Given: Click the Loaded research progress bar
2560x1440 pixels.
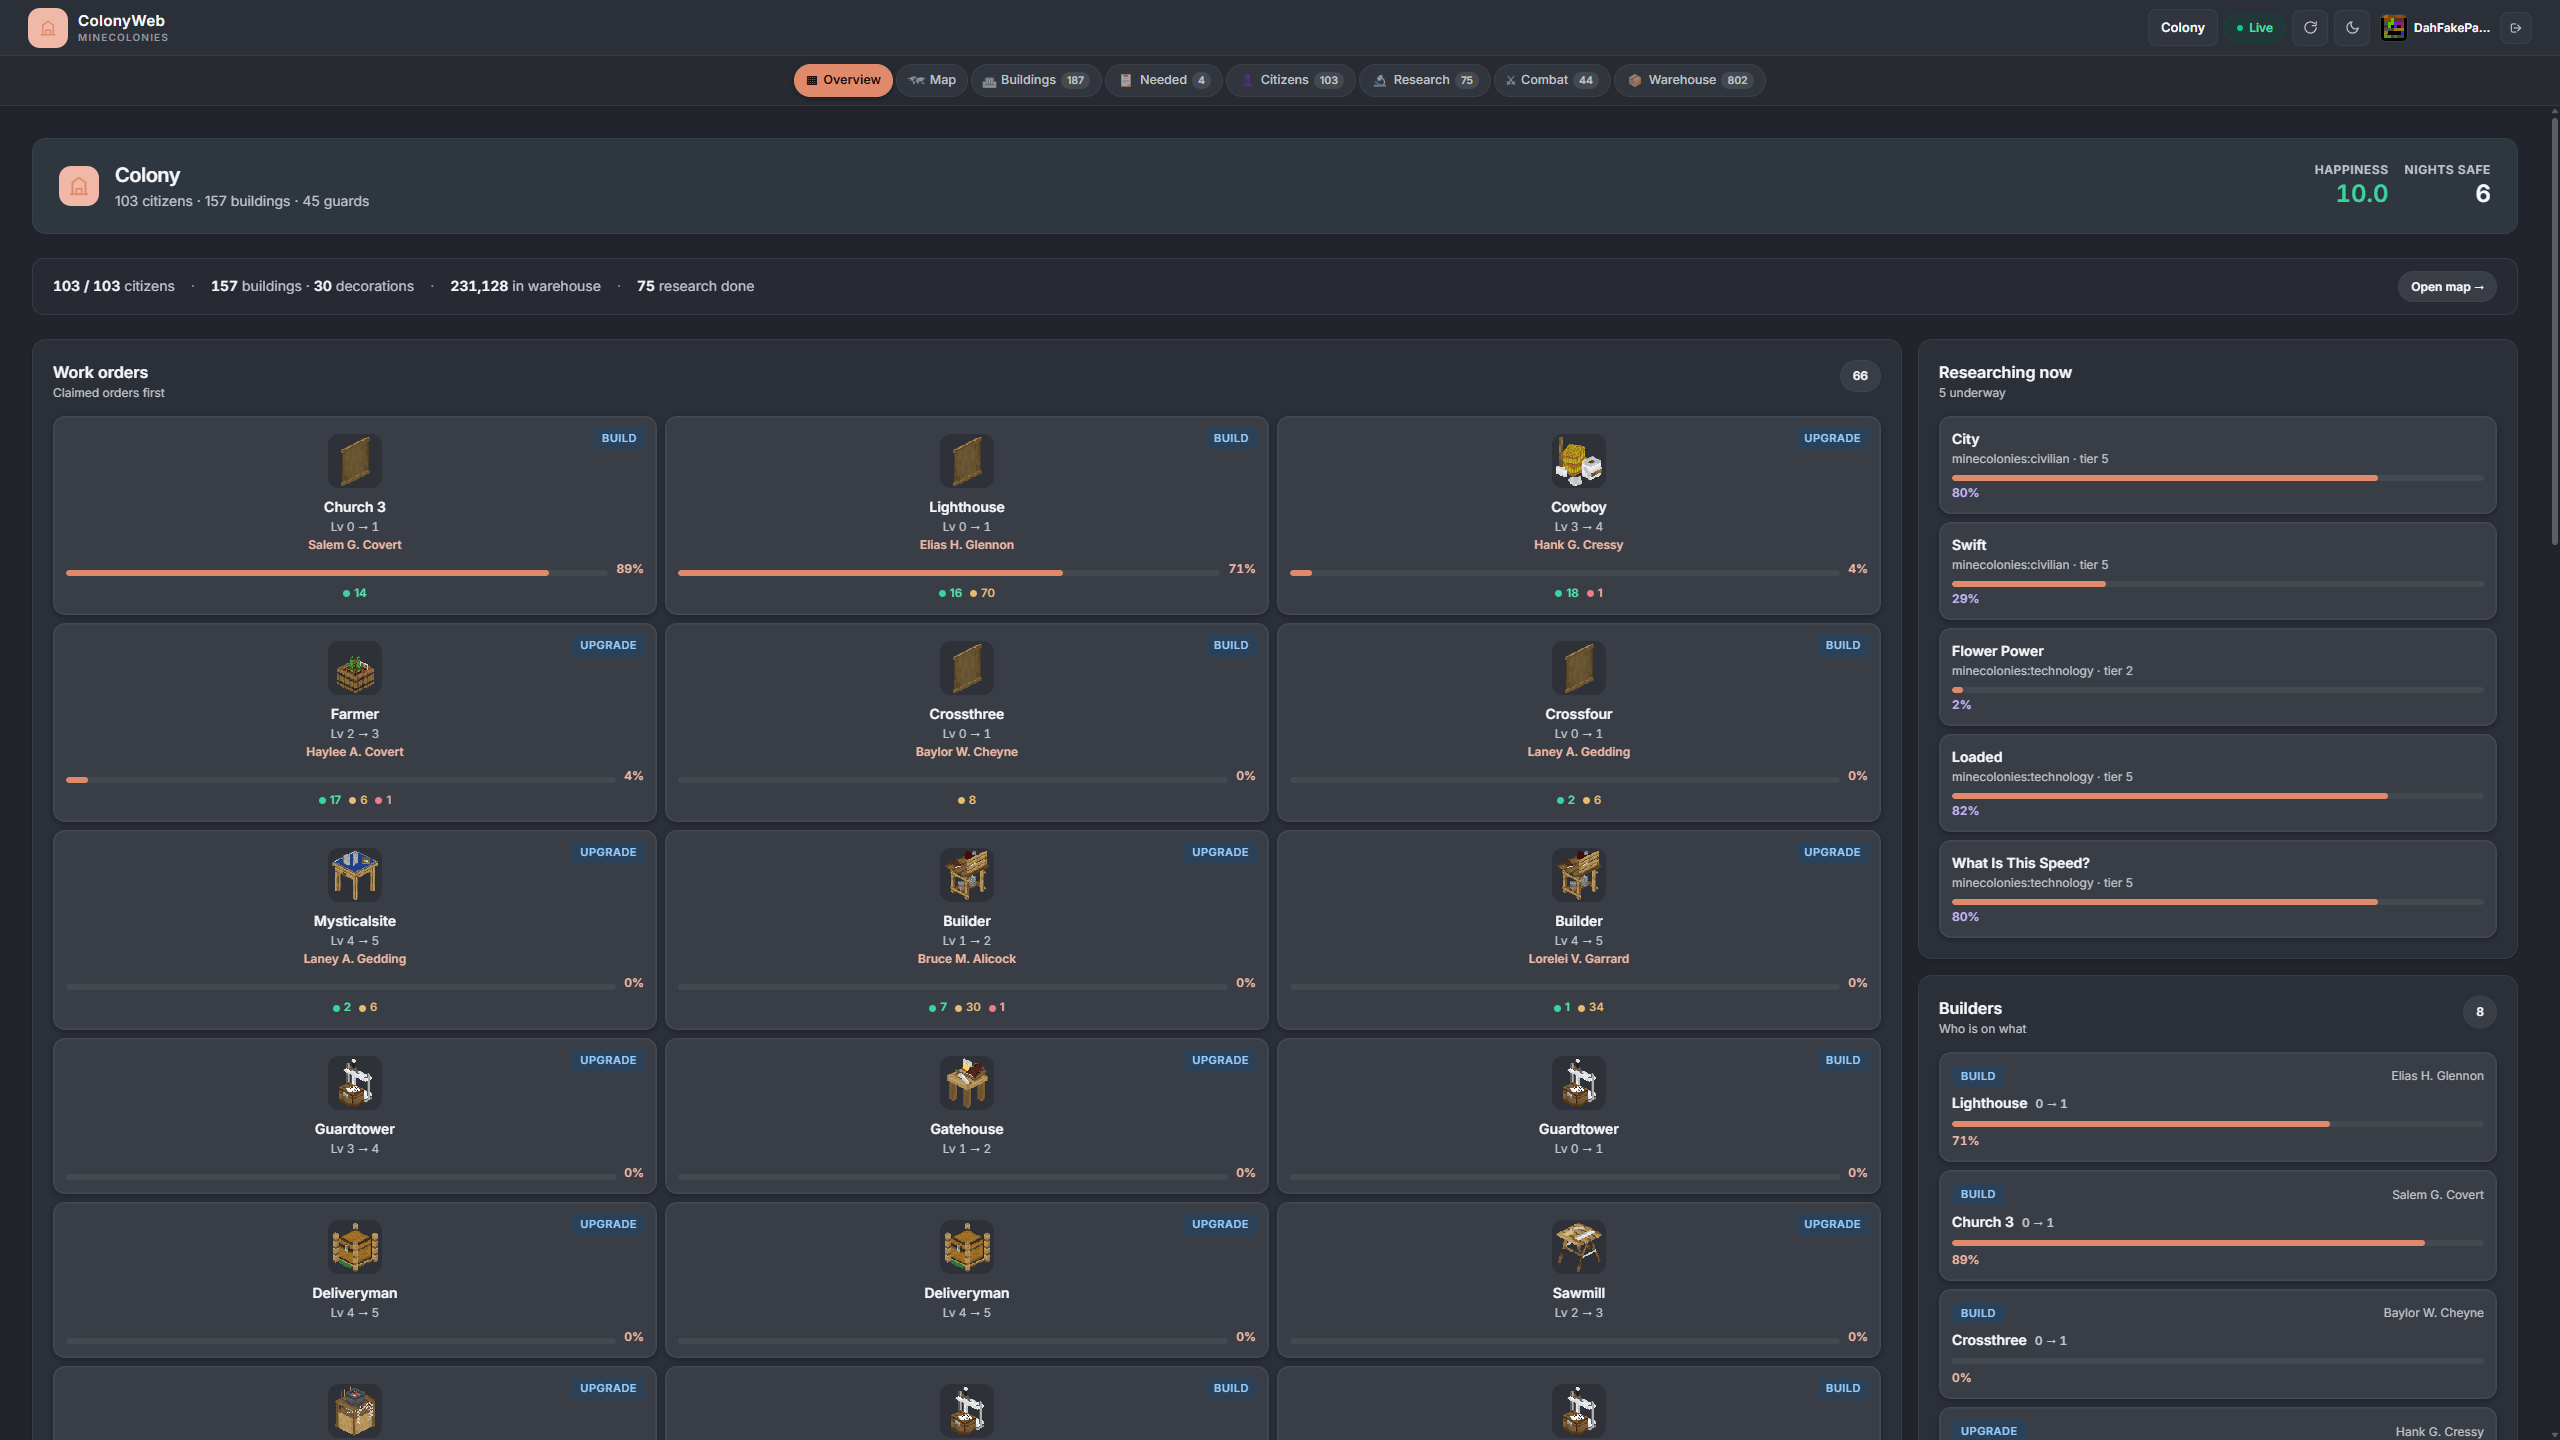Looking at the screenshot, I should tap(2217, 796).
